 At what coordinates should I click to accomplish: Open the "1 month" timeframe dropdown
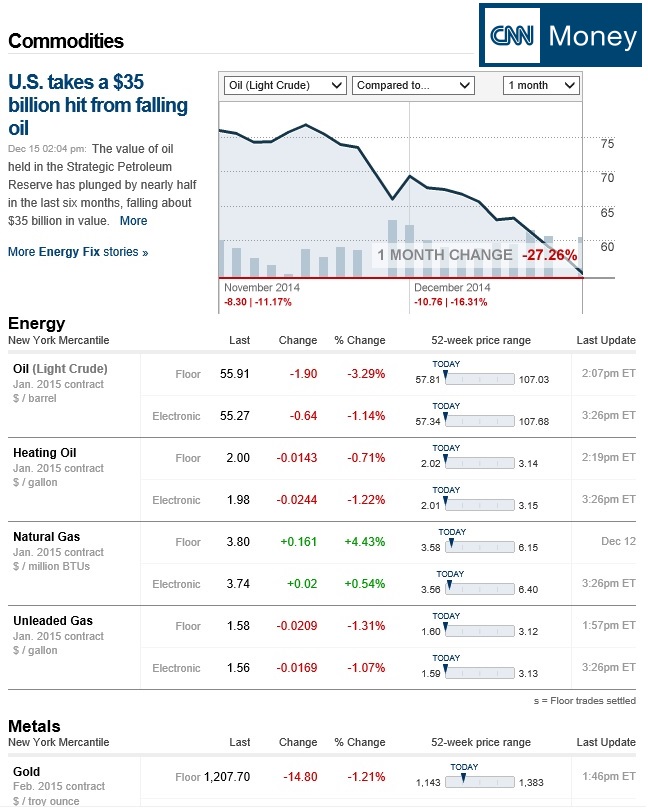pos(541,85)
